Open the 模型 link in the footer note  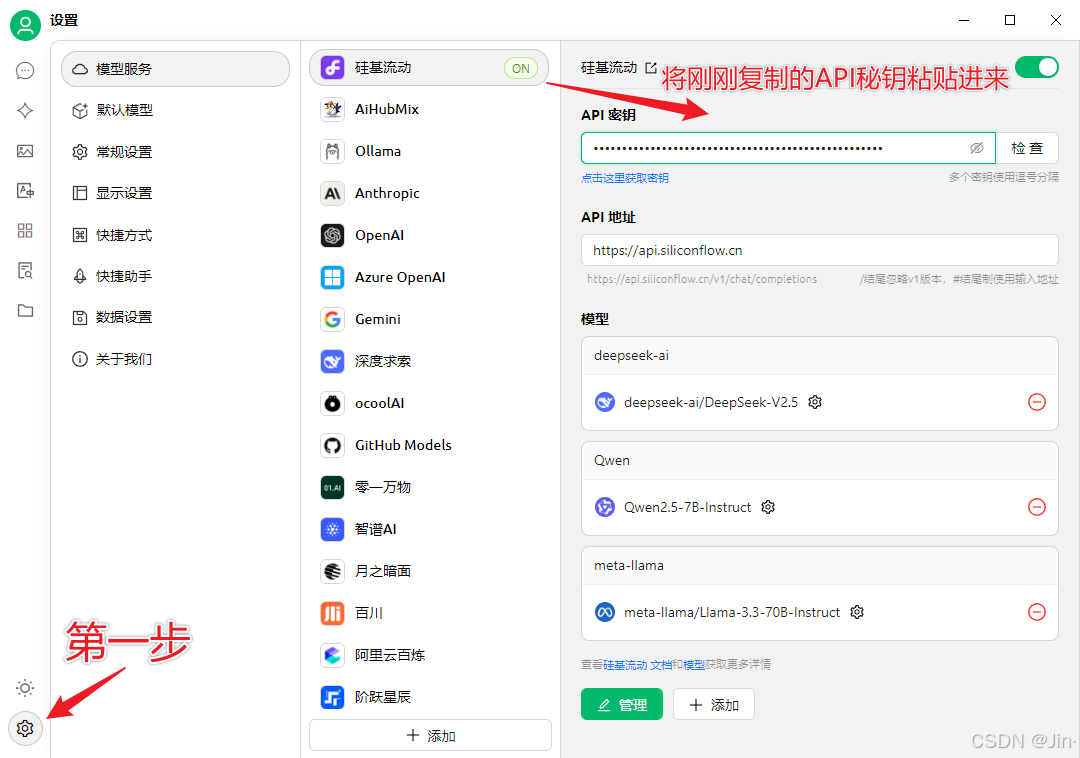coord(694,664)
